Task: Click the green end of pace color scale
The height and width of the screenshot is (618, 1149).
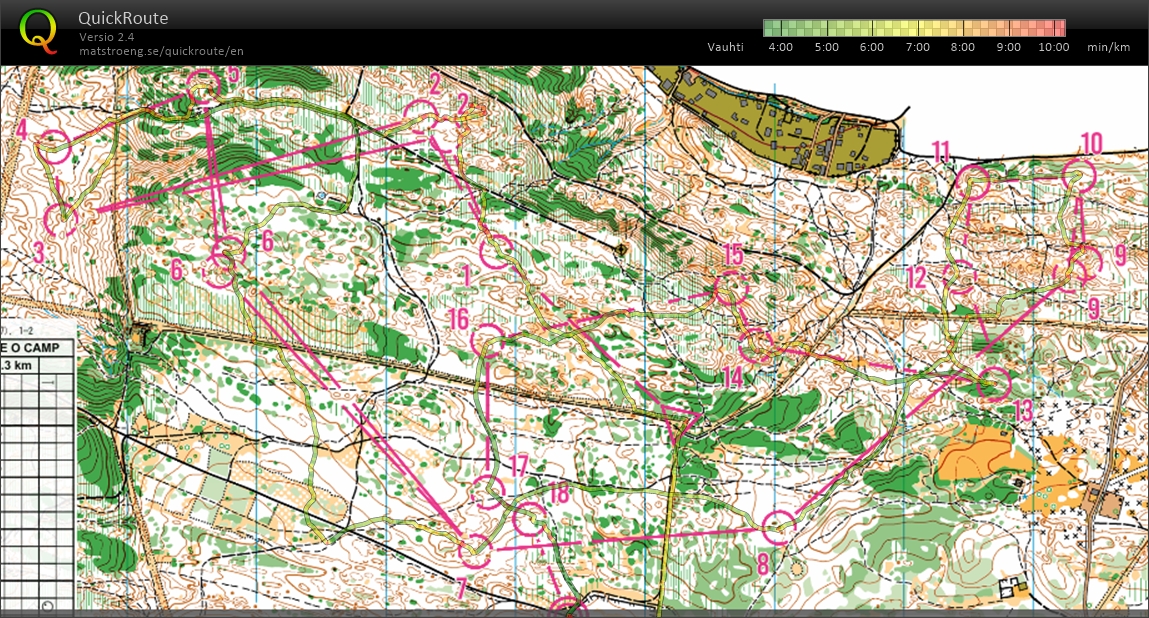Action: [x=772, y=28]
